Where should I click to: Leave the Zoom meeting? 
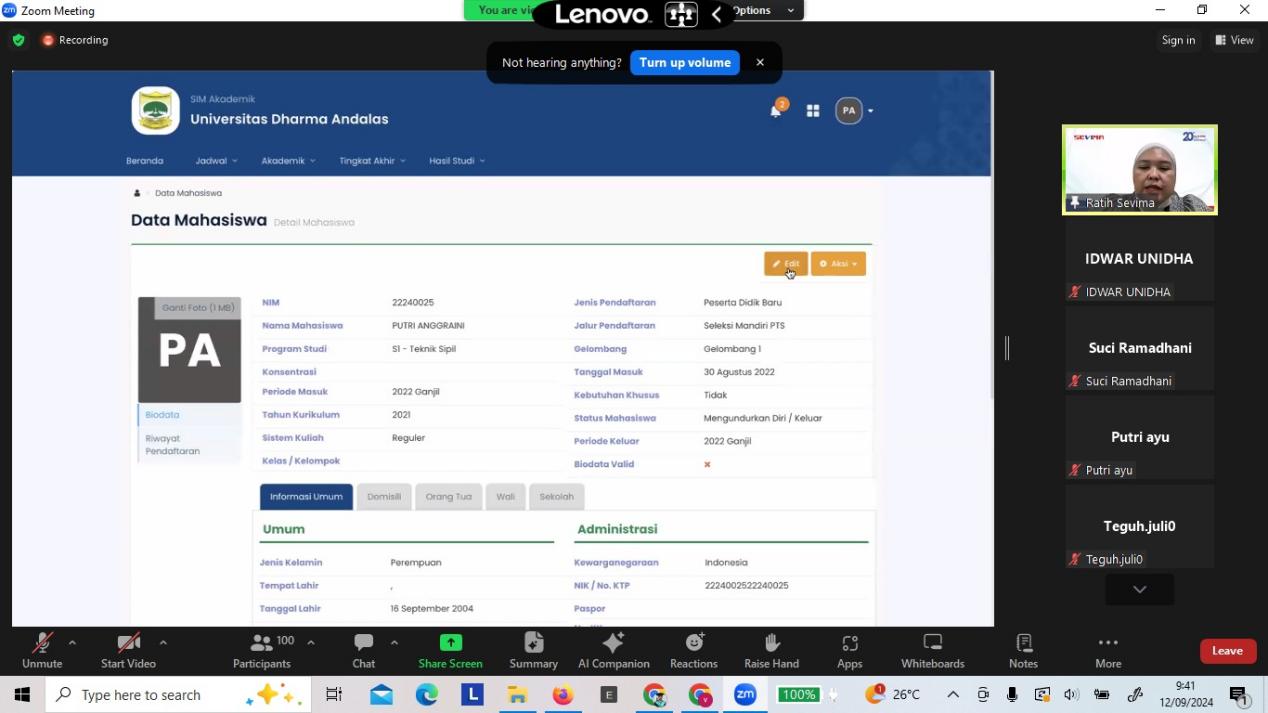coord(1227,651)
